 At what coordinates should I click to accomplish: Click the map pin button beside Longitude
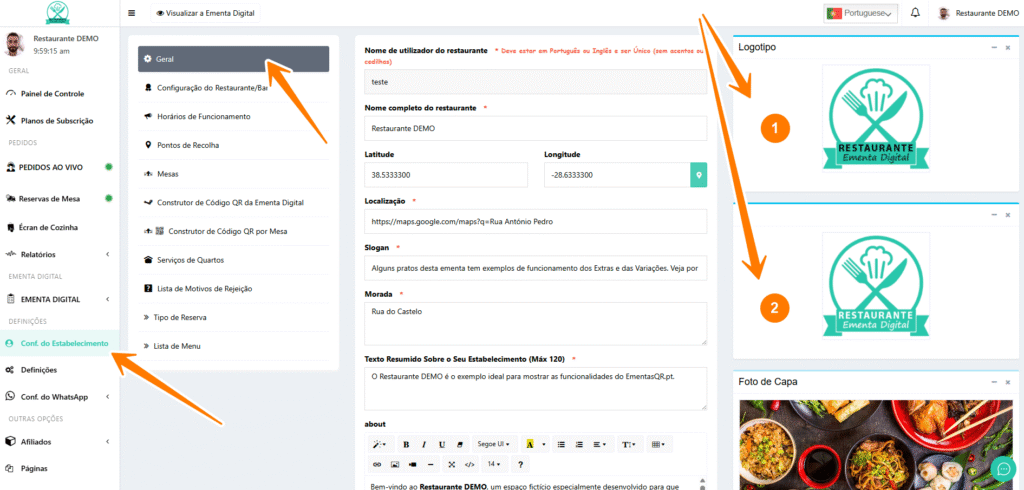coord(699,175)
